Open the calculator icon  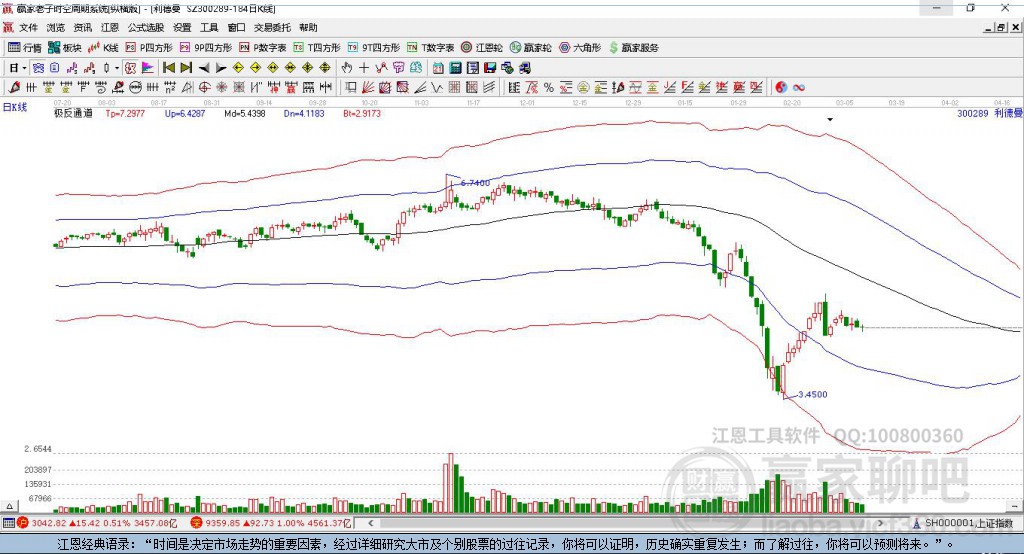455,67
